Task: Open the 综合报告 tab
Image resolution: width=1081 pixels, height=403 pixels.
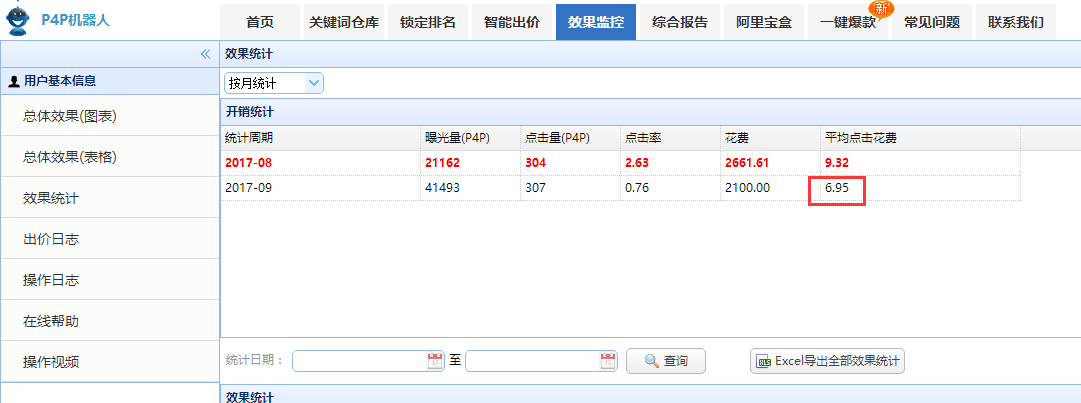Action: click(x=680, y=22)
